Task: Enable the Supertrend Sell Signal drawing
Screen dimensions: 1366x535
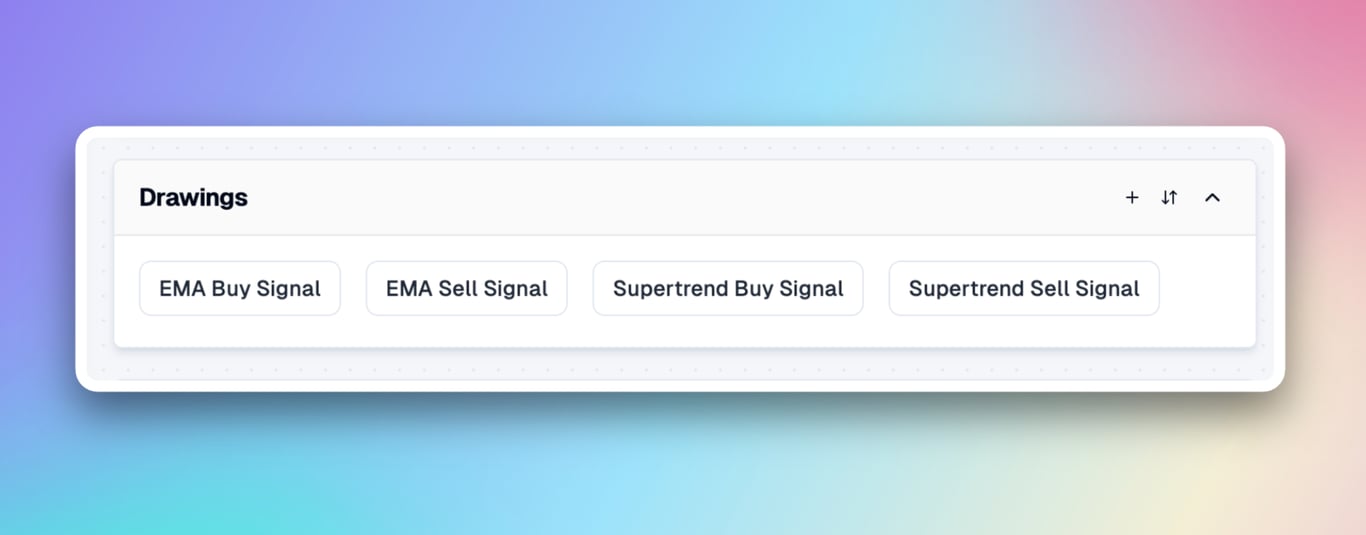Action: pos(1024,289)
